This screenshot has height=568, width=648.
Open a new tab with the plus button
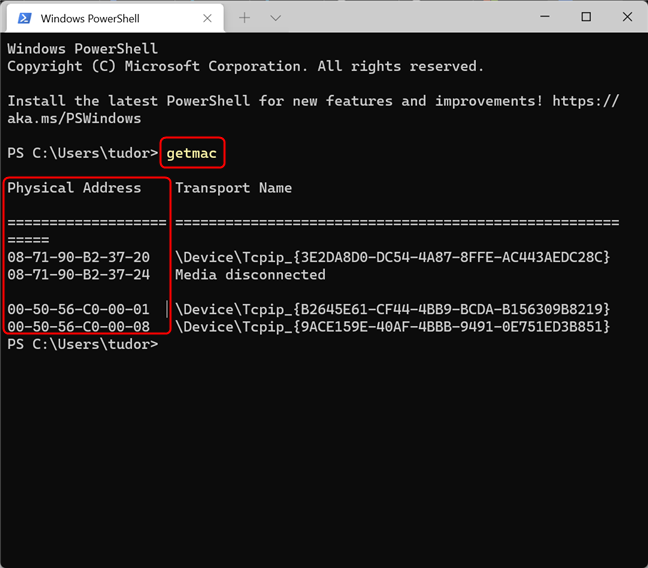pyautogui.click(x=244, y=17)
